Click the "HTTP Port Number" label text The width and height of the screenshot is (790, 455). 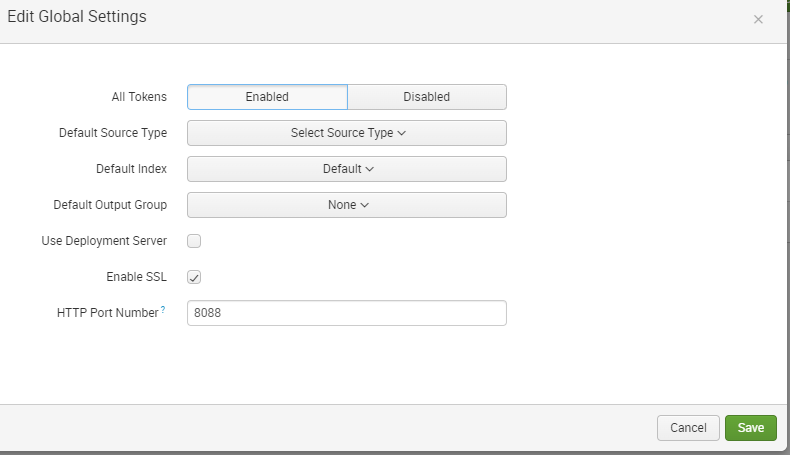click(x=107, y=313)
